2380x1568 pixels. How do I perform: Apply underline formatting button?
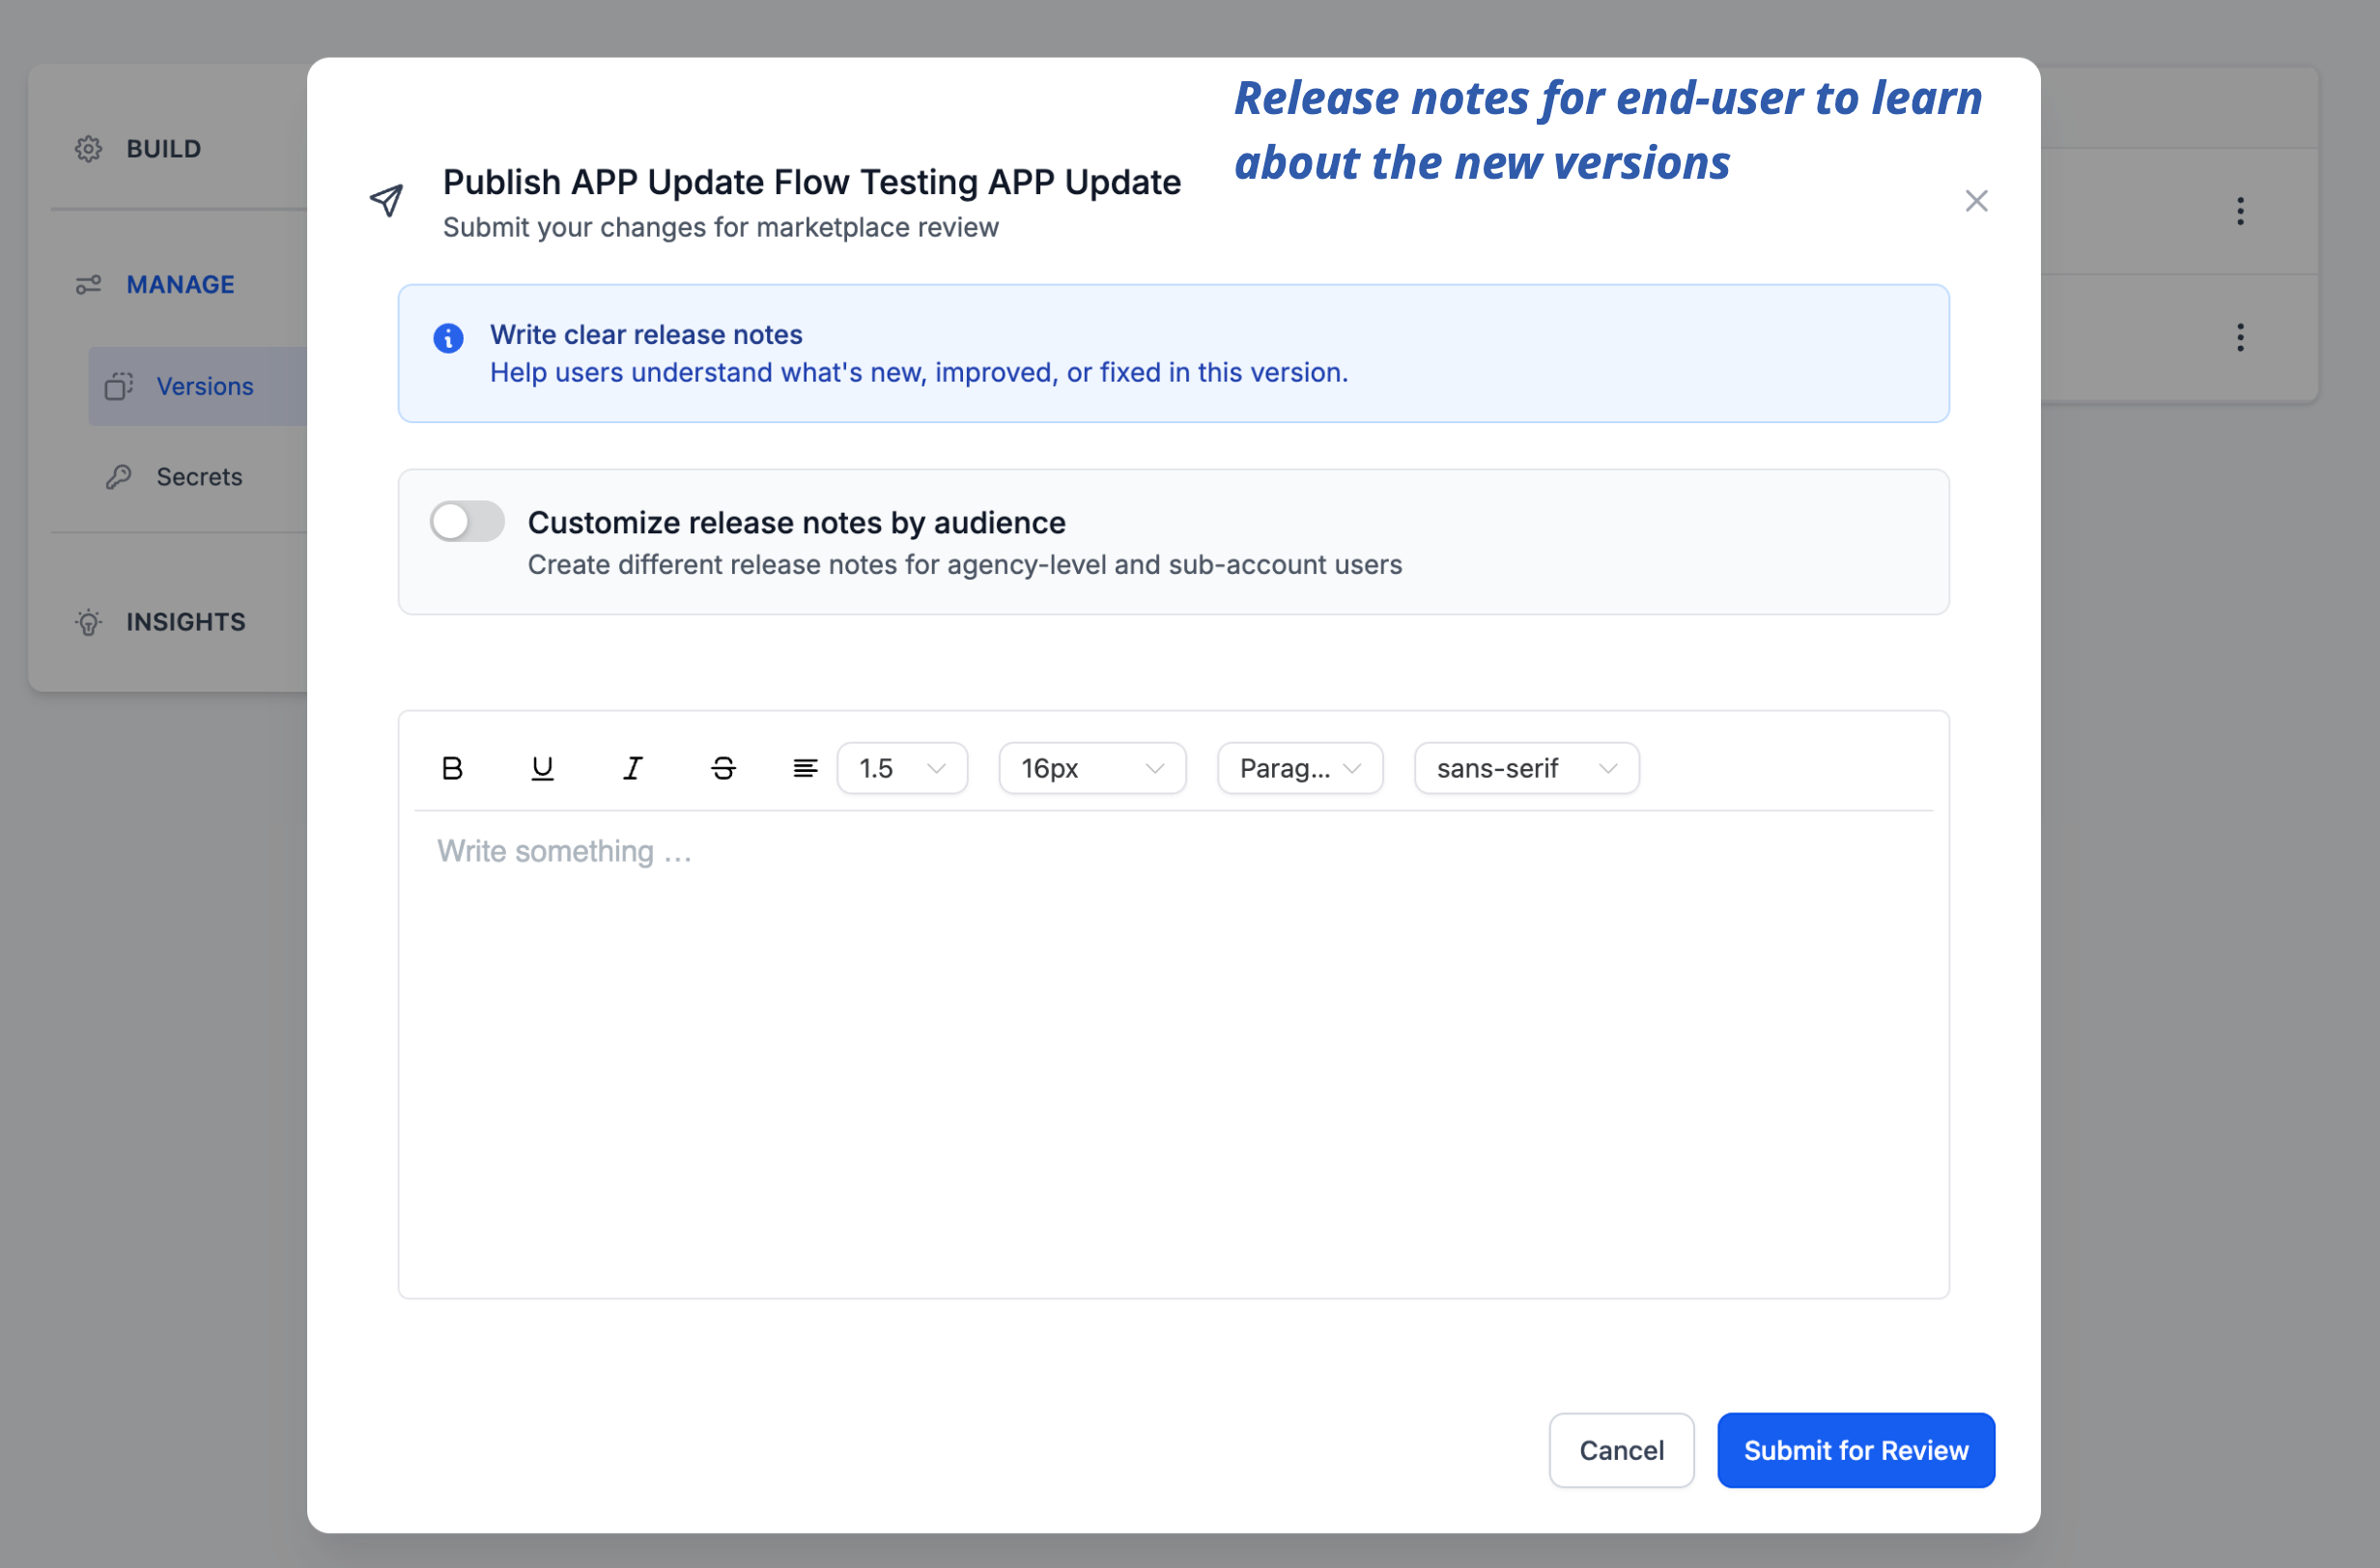542,768
